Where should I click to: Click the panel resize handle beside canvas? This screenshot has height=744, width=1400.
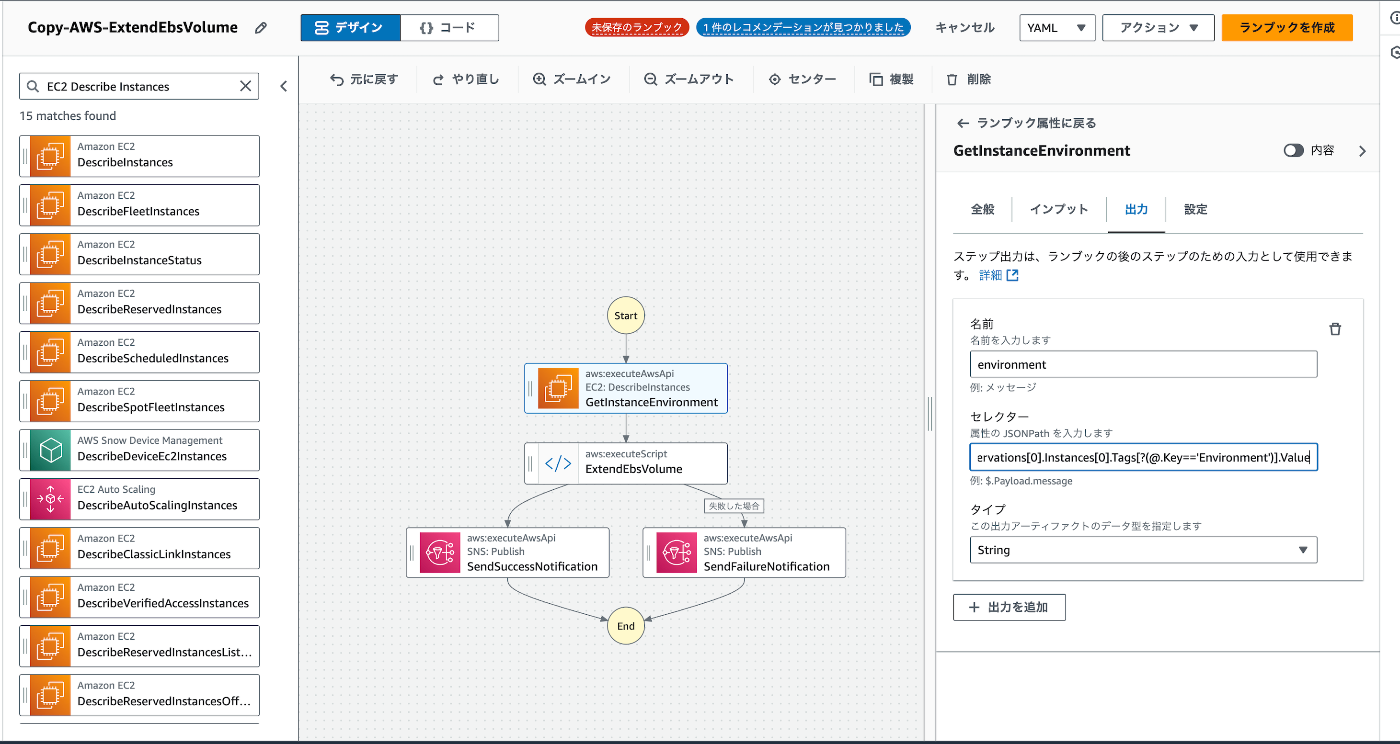(x=929, y=412)
